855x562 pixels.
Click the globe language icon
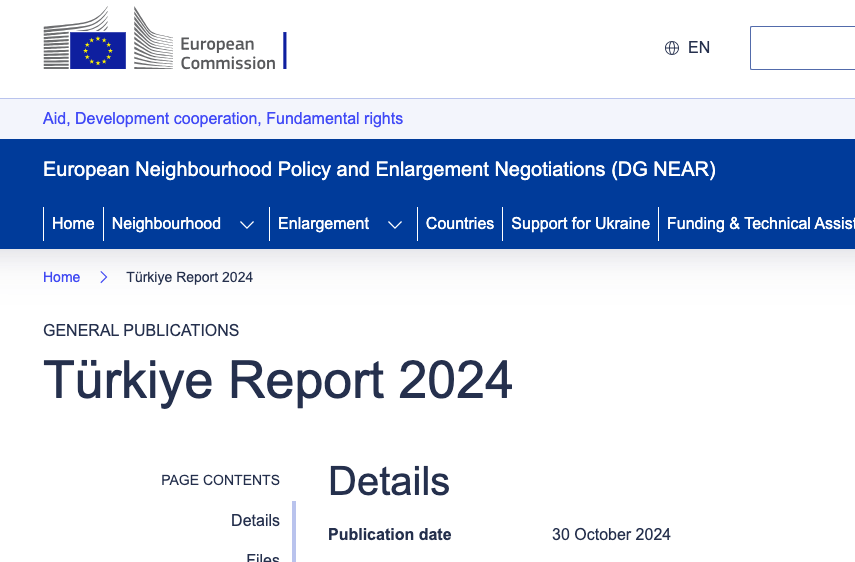pos(672,48)
